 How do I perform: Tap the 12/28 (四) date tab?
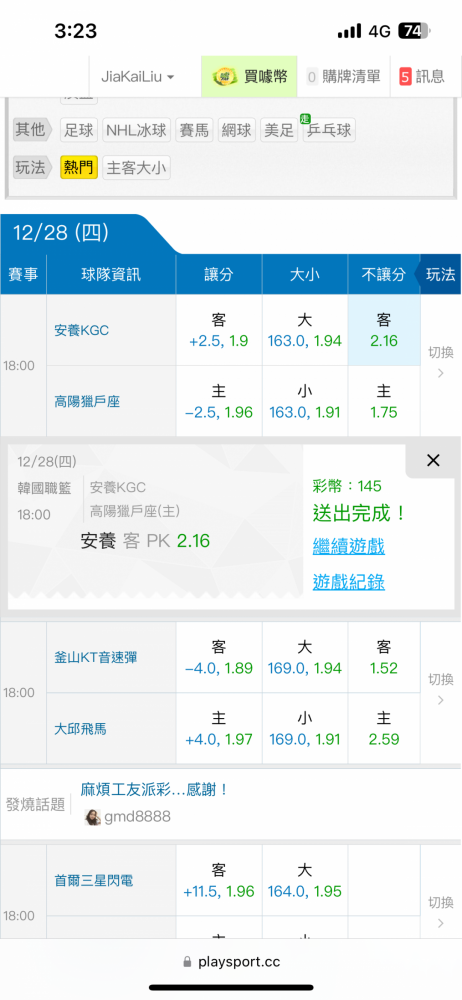(61, 233)
